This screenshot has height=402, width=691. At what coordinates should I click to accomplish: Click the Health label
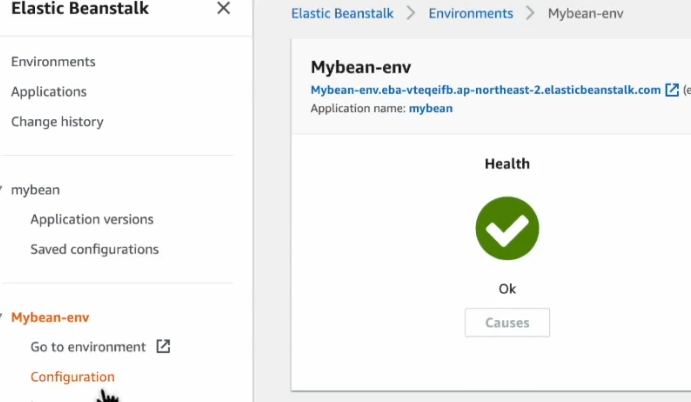507,164
